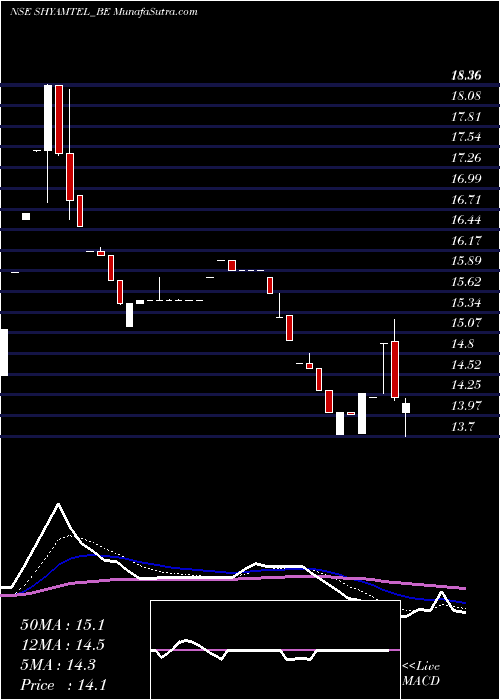Click the 16.99 price label

click(x=466, y=179)
